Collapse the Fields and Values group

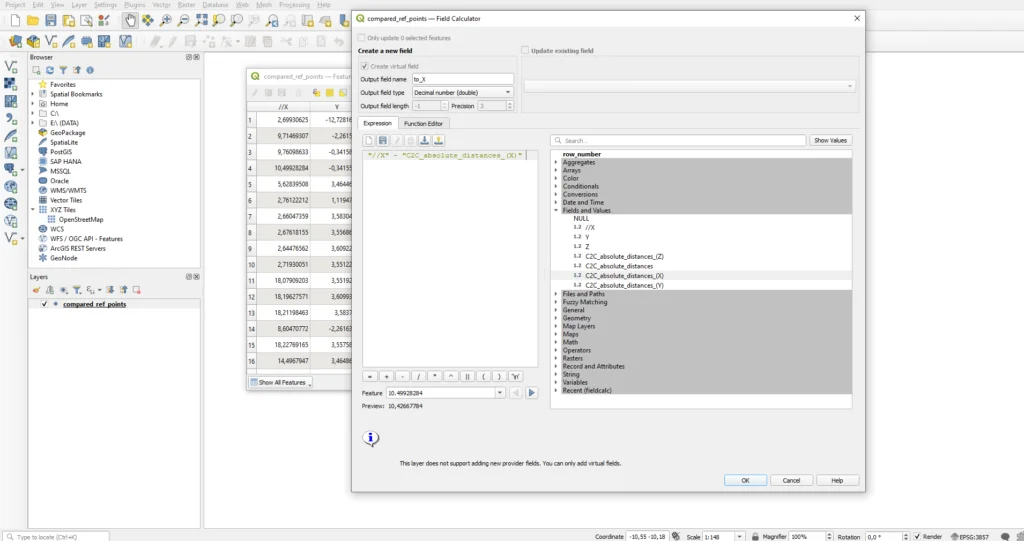pos(556,210)
